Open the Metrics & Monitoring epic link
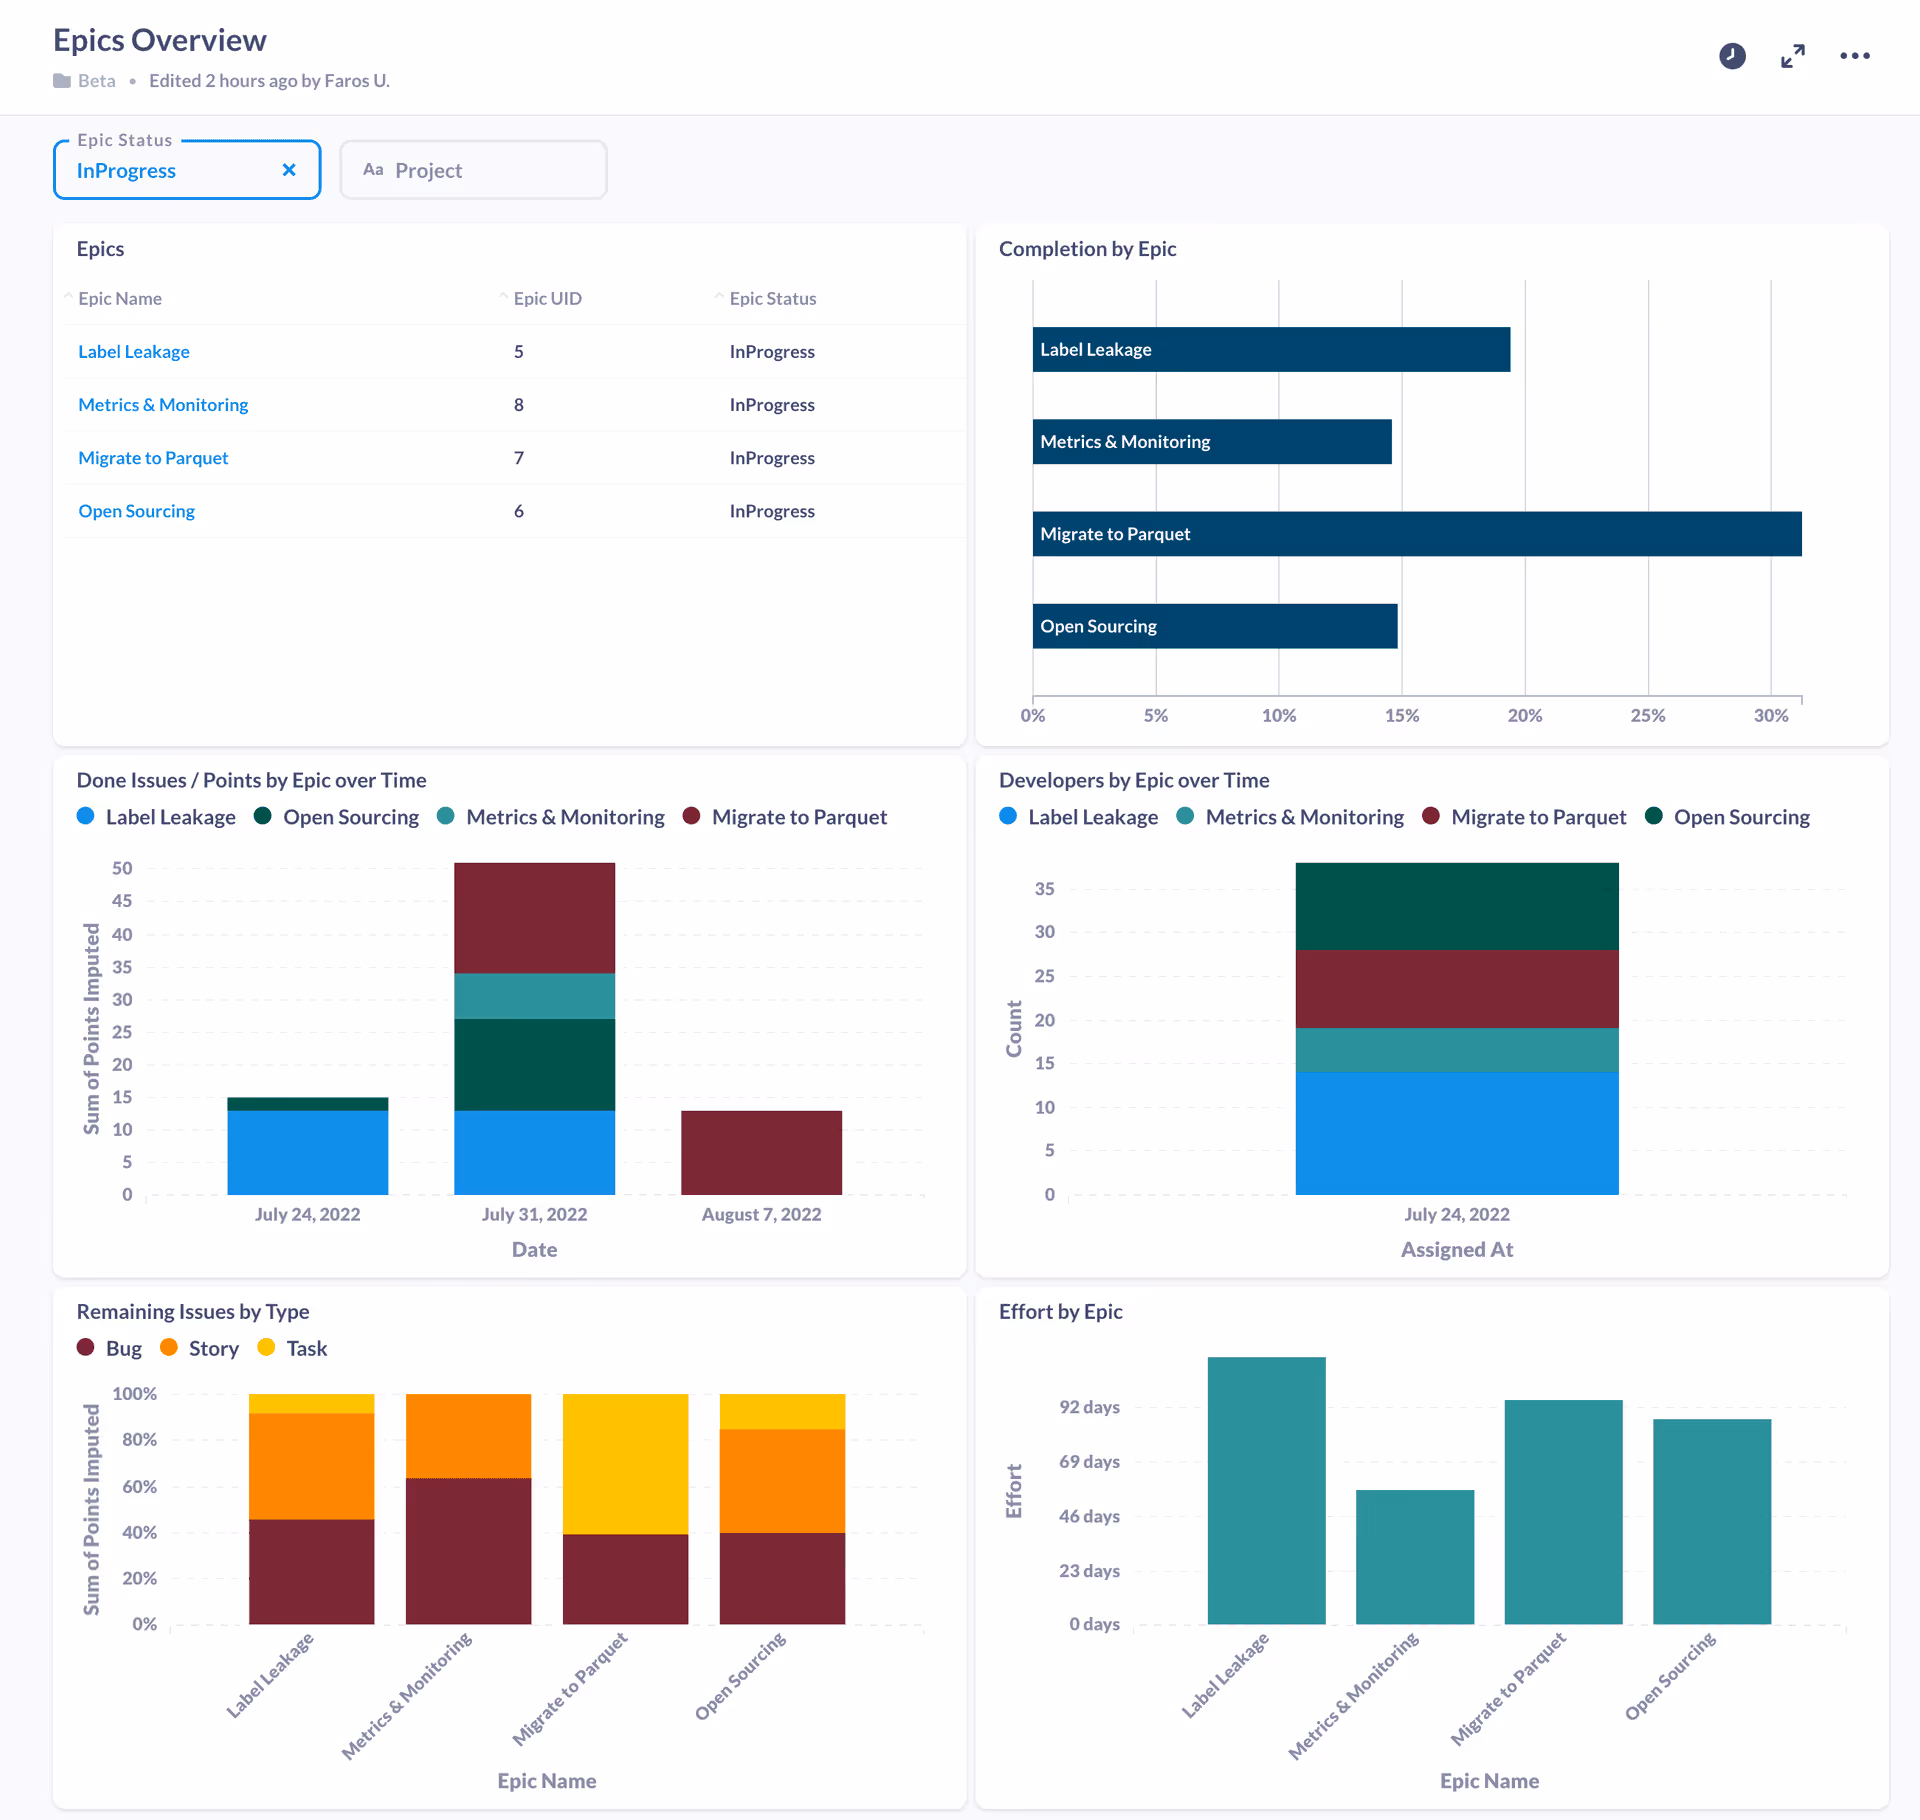The image size is (1920, 1820). (163, 404)
